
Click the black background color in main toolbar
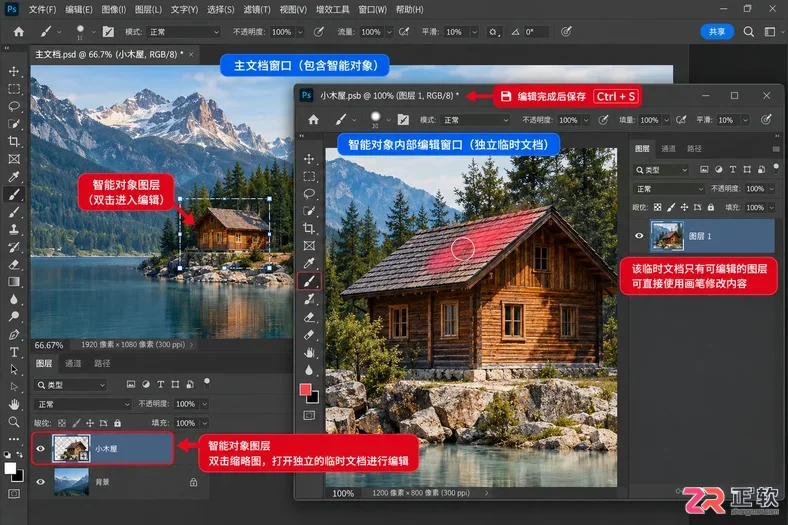pyautogui.click(x=19, y=476)
